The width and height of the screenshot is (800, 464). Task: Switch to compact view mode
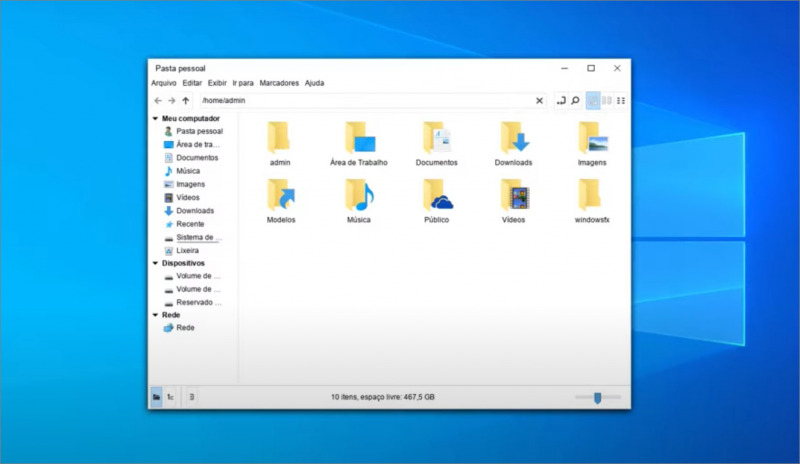607,101
